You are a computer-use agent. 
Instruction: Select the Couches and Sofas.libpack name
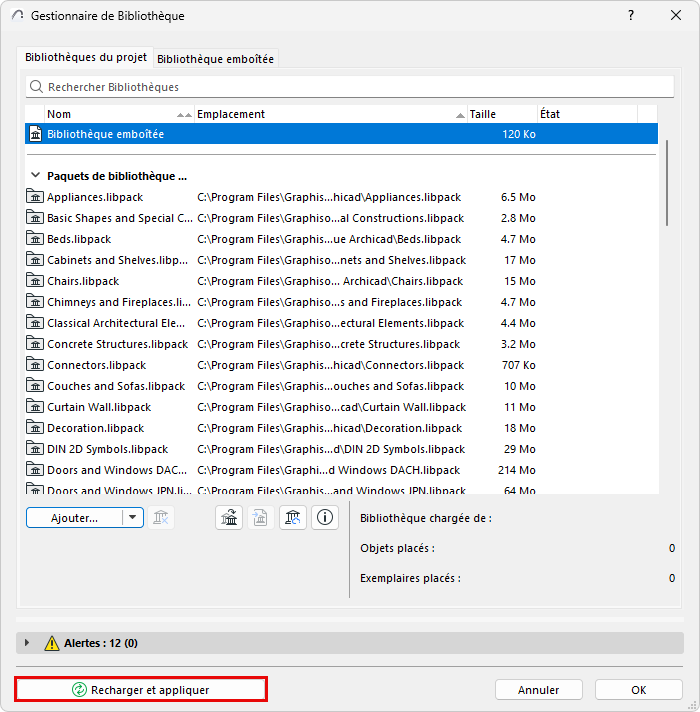pos(116,386)
